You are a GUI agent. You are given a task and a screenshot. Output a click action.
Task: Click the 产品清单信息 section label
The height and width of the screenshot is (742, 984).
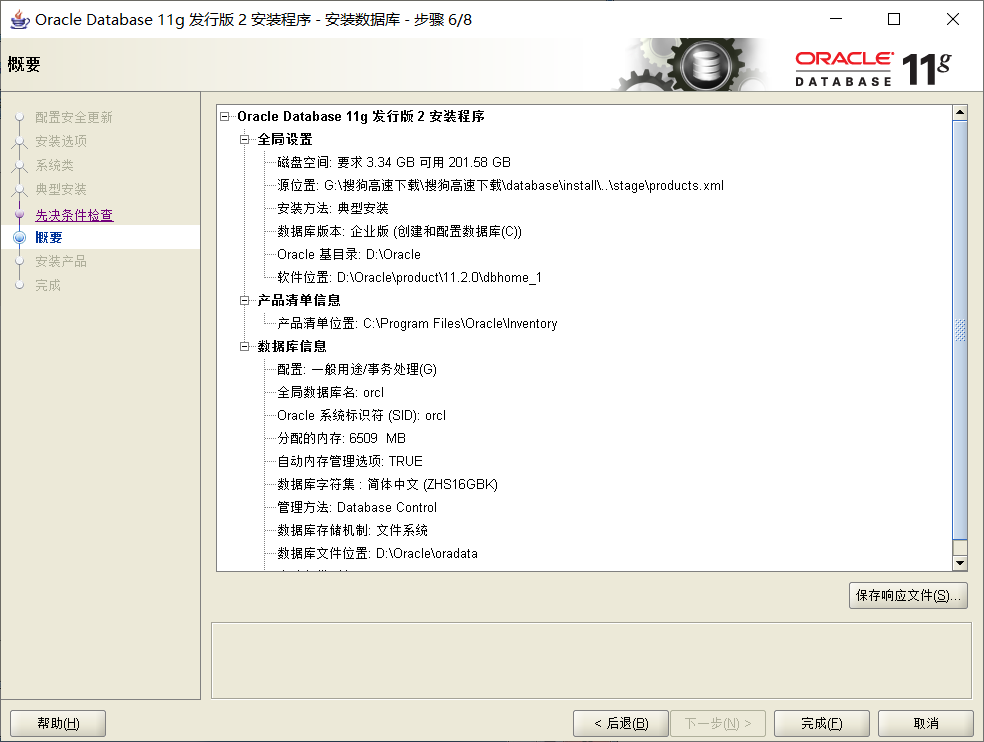point(299,301)
